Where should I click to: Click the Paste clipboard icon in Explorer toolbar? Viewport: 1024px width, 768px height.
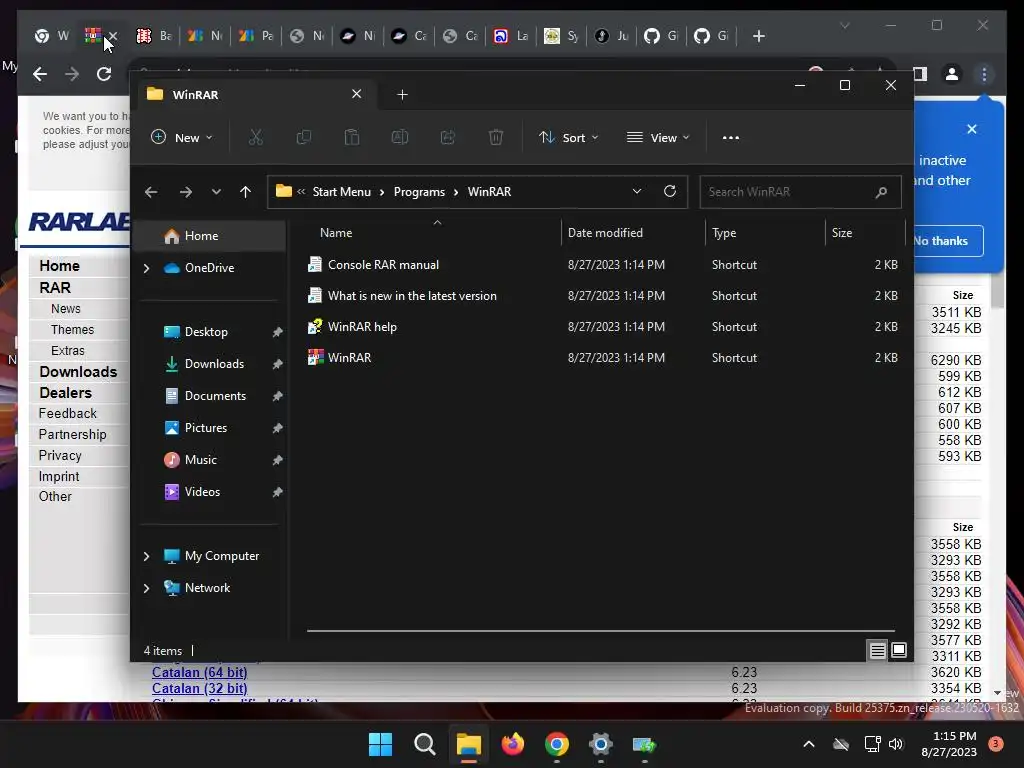pos(352,137)
